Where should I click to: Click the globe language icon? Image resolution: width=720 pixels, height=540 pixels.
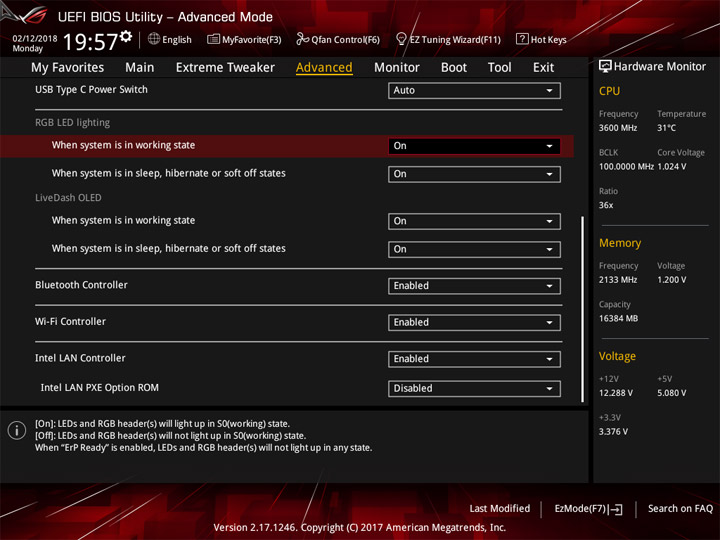point(154,39)
